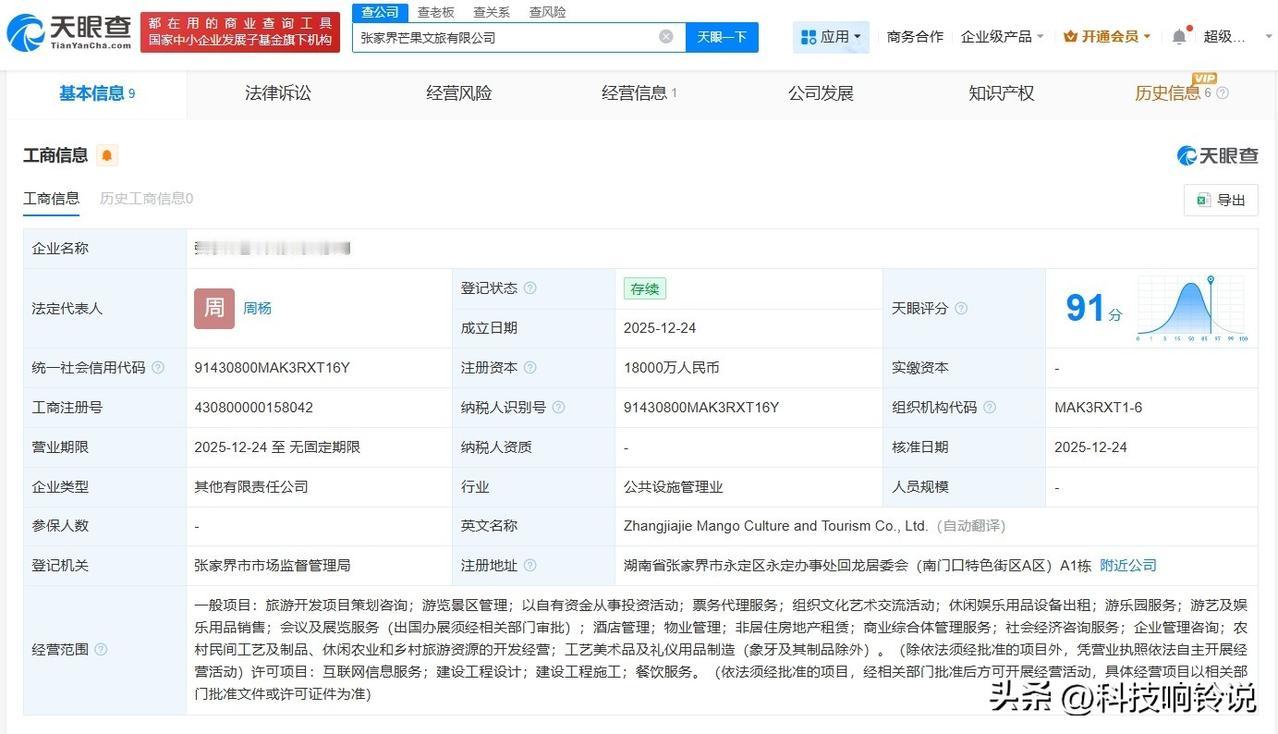Select the 工商信息 sub-tab
Viewport: 1278px width, 734px height.
click(52, 199)
